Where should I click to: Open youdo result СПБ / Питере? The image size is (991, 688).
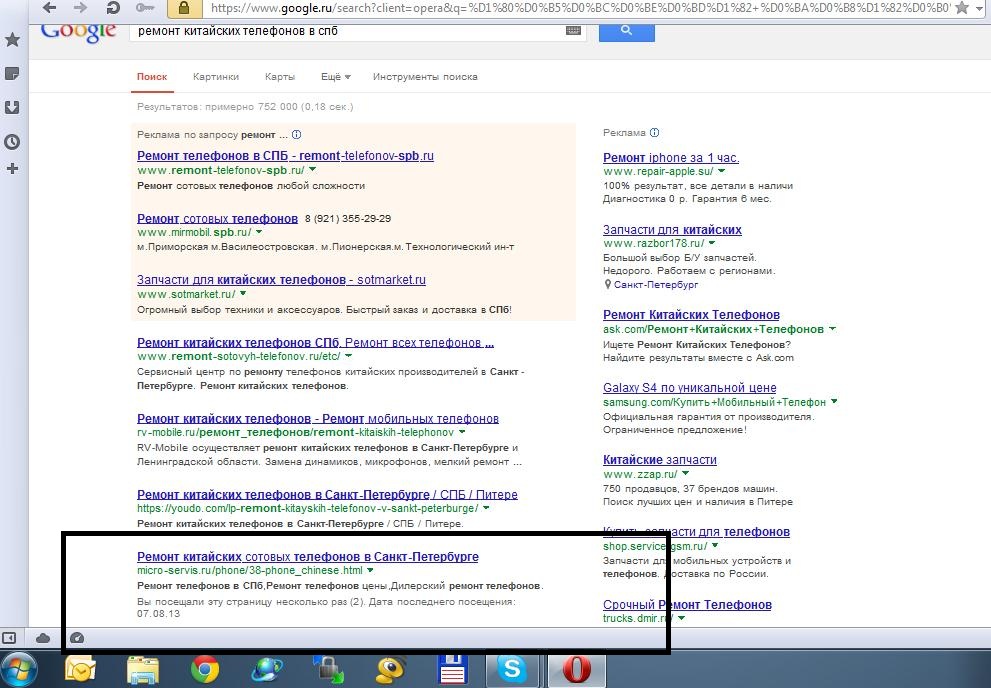click(x=327, y=494)
